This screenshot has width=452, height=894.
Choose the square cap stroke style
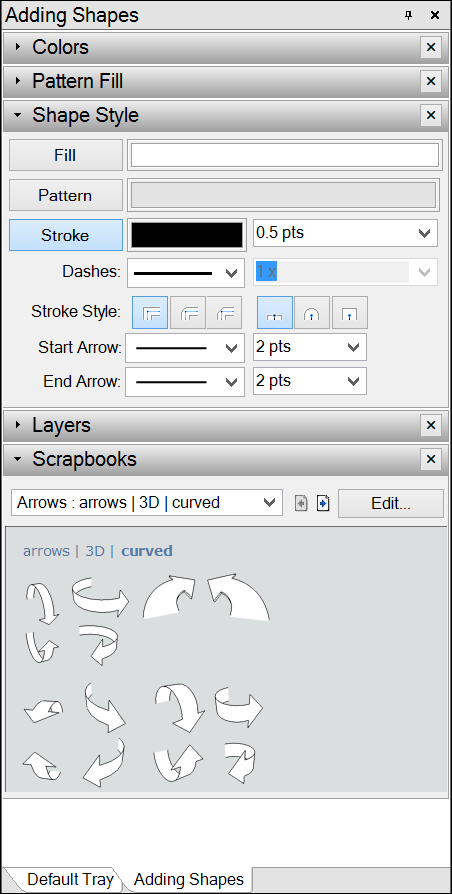click(x=349, y=312)
